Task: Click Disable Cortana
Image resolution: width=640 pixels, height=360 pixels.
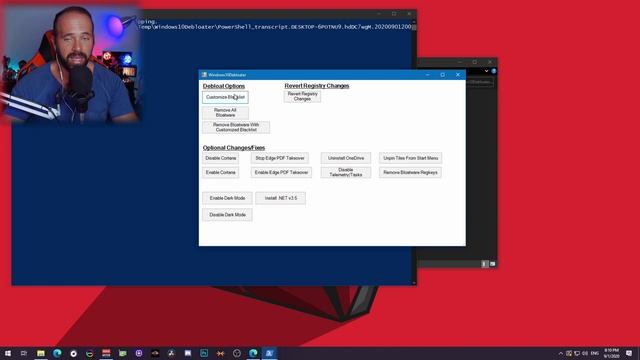Action: coord(220,158)
